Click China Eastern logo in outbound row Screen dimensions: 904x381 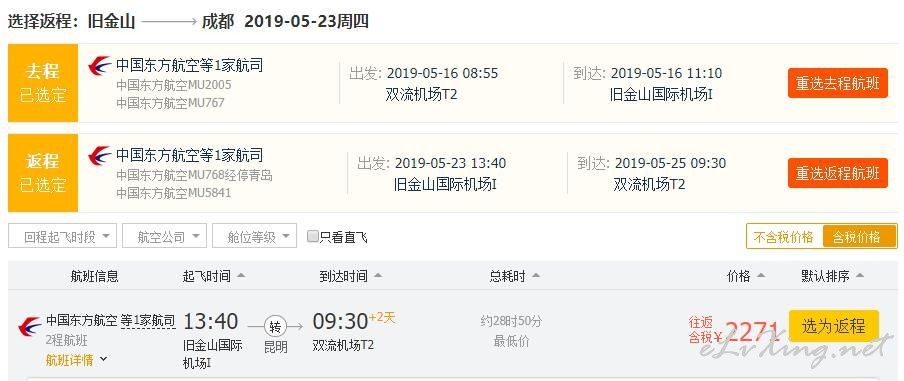pyautogui.click(x=100, y=66)
